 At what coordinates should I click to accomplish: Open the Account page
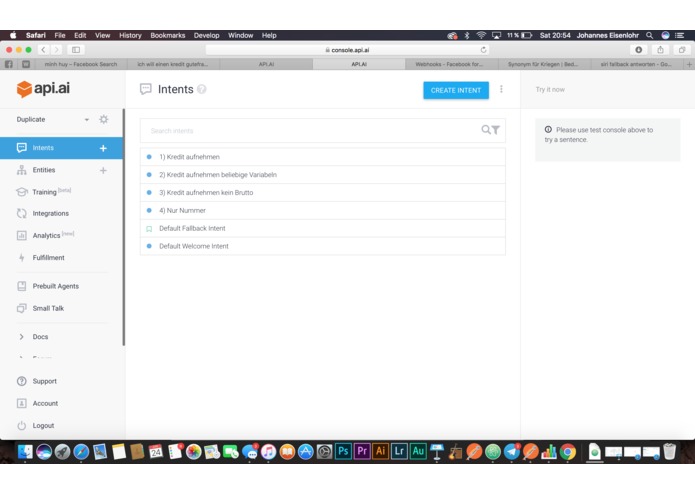45,403
